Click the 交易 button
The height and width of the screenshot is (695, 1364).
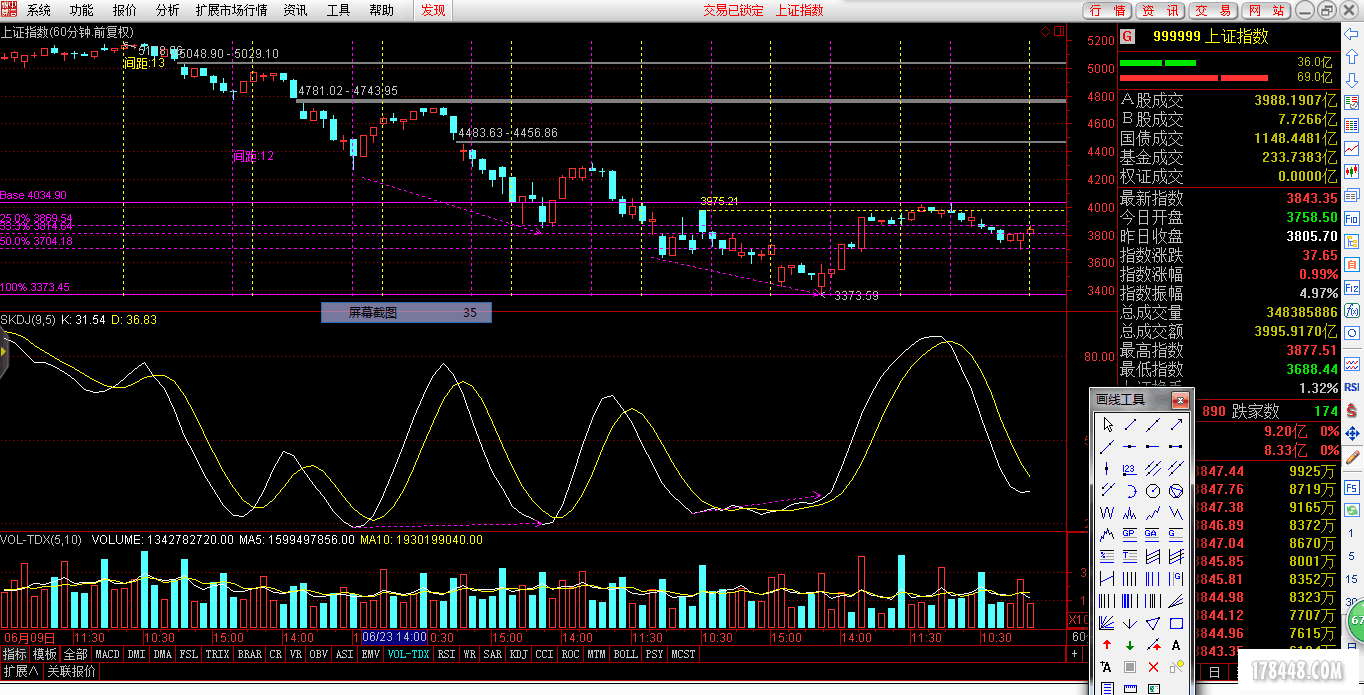point(1214,10)
